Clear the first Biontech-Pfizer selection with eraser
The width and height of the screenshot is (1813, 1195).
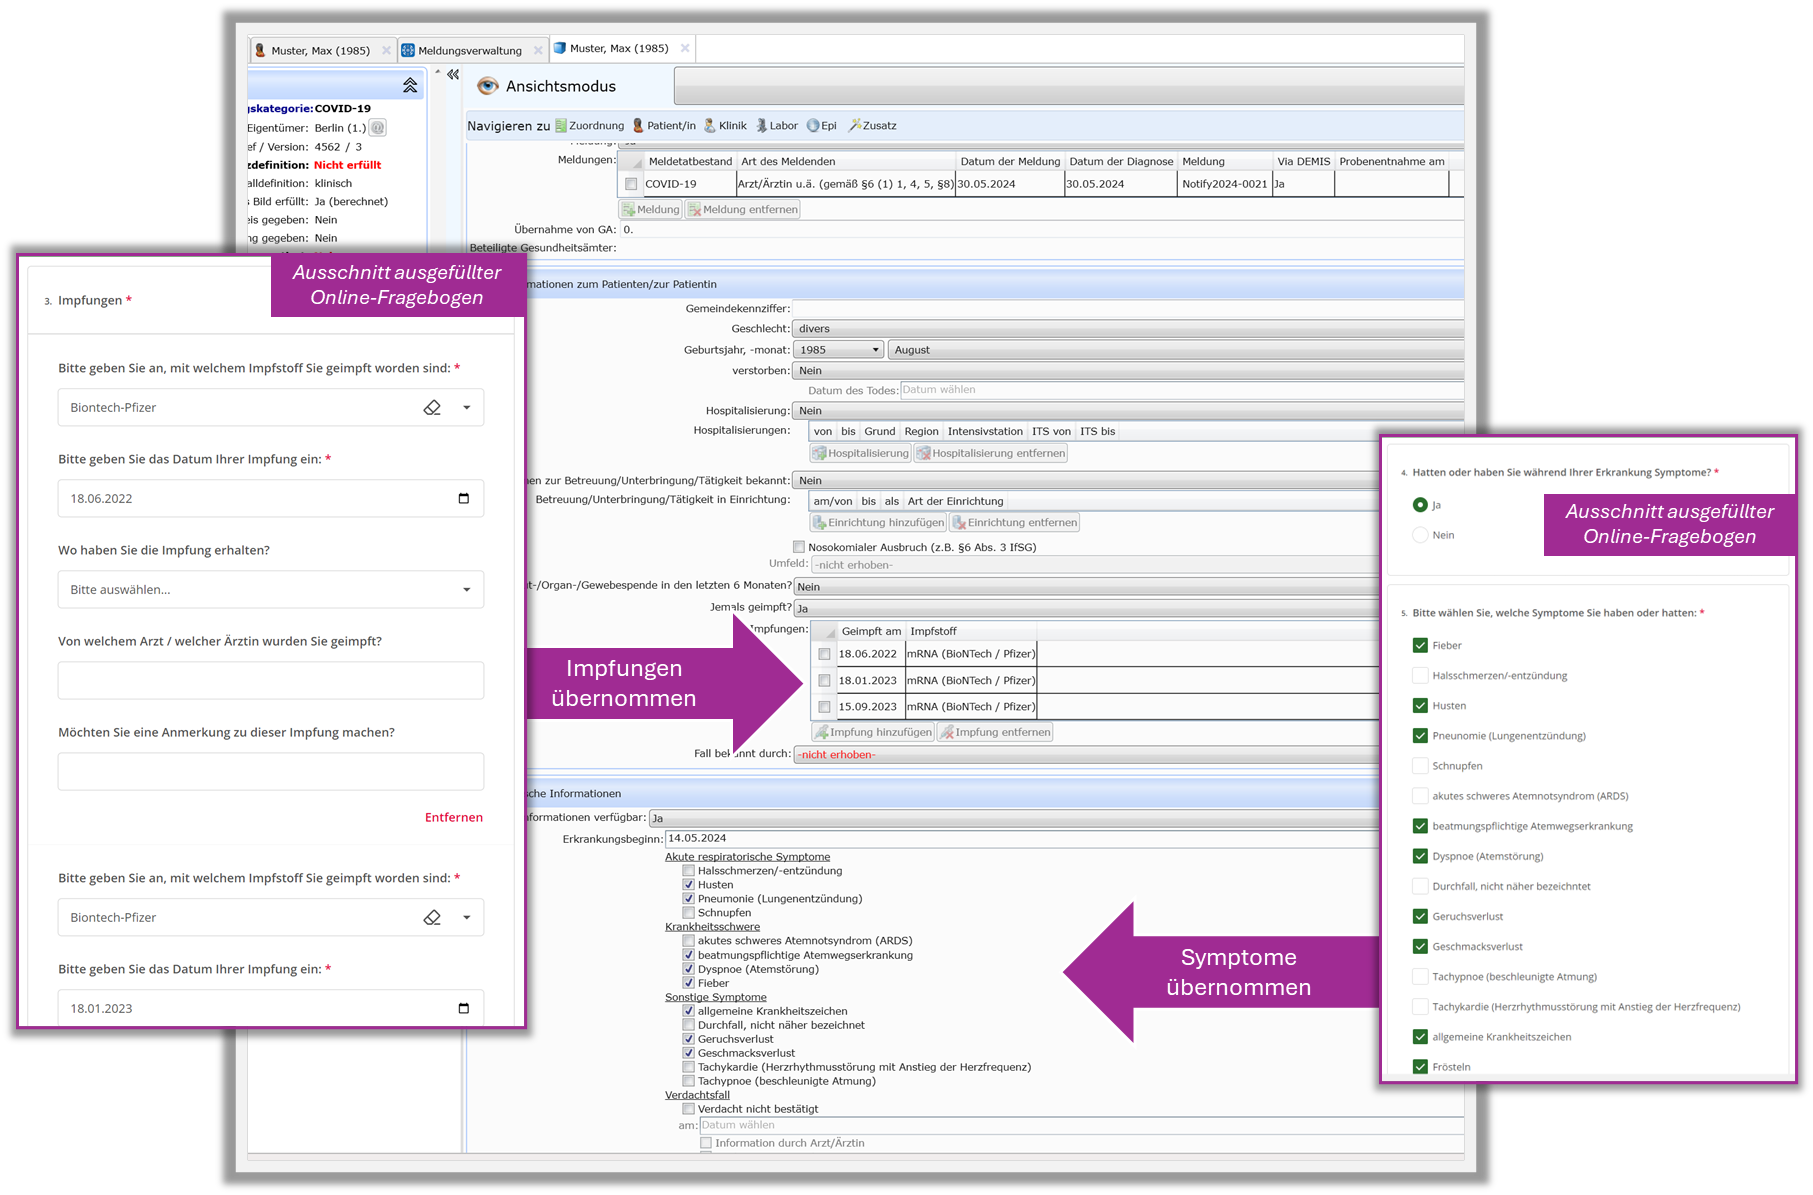432,408
